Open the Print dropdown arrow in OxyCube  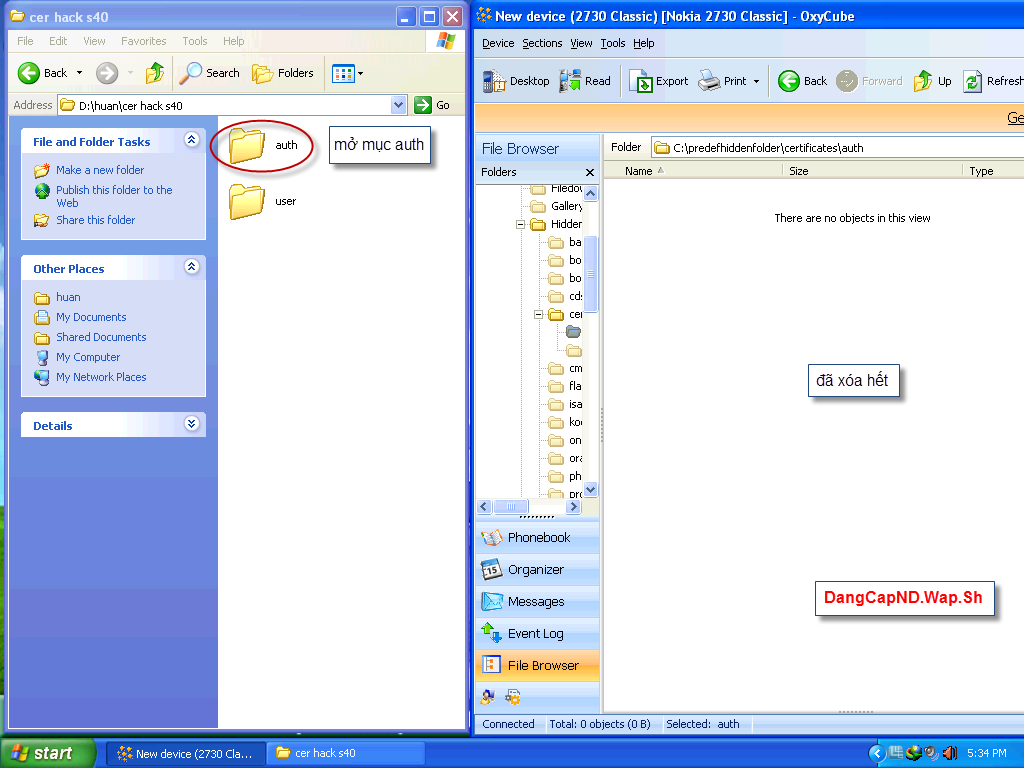point(757,82)
